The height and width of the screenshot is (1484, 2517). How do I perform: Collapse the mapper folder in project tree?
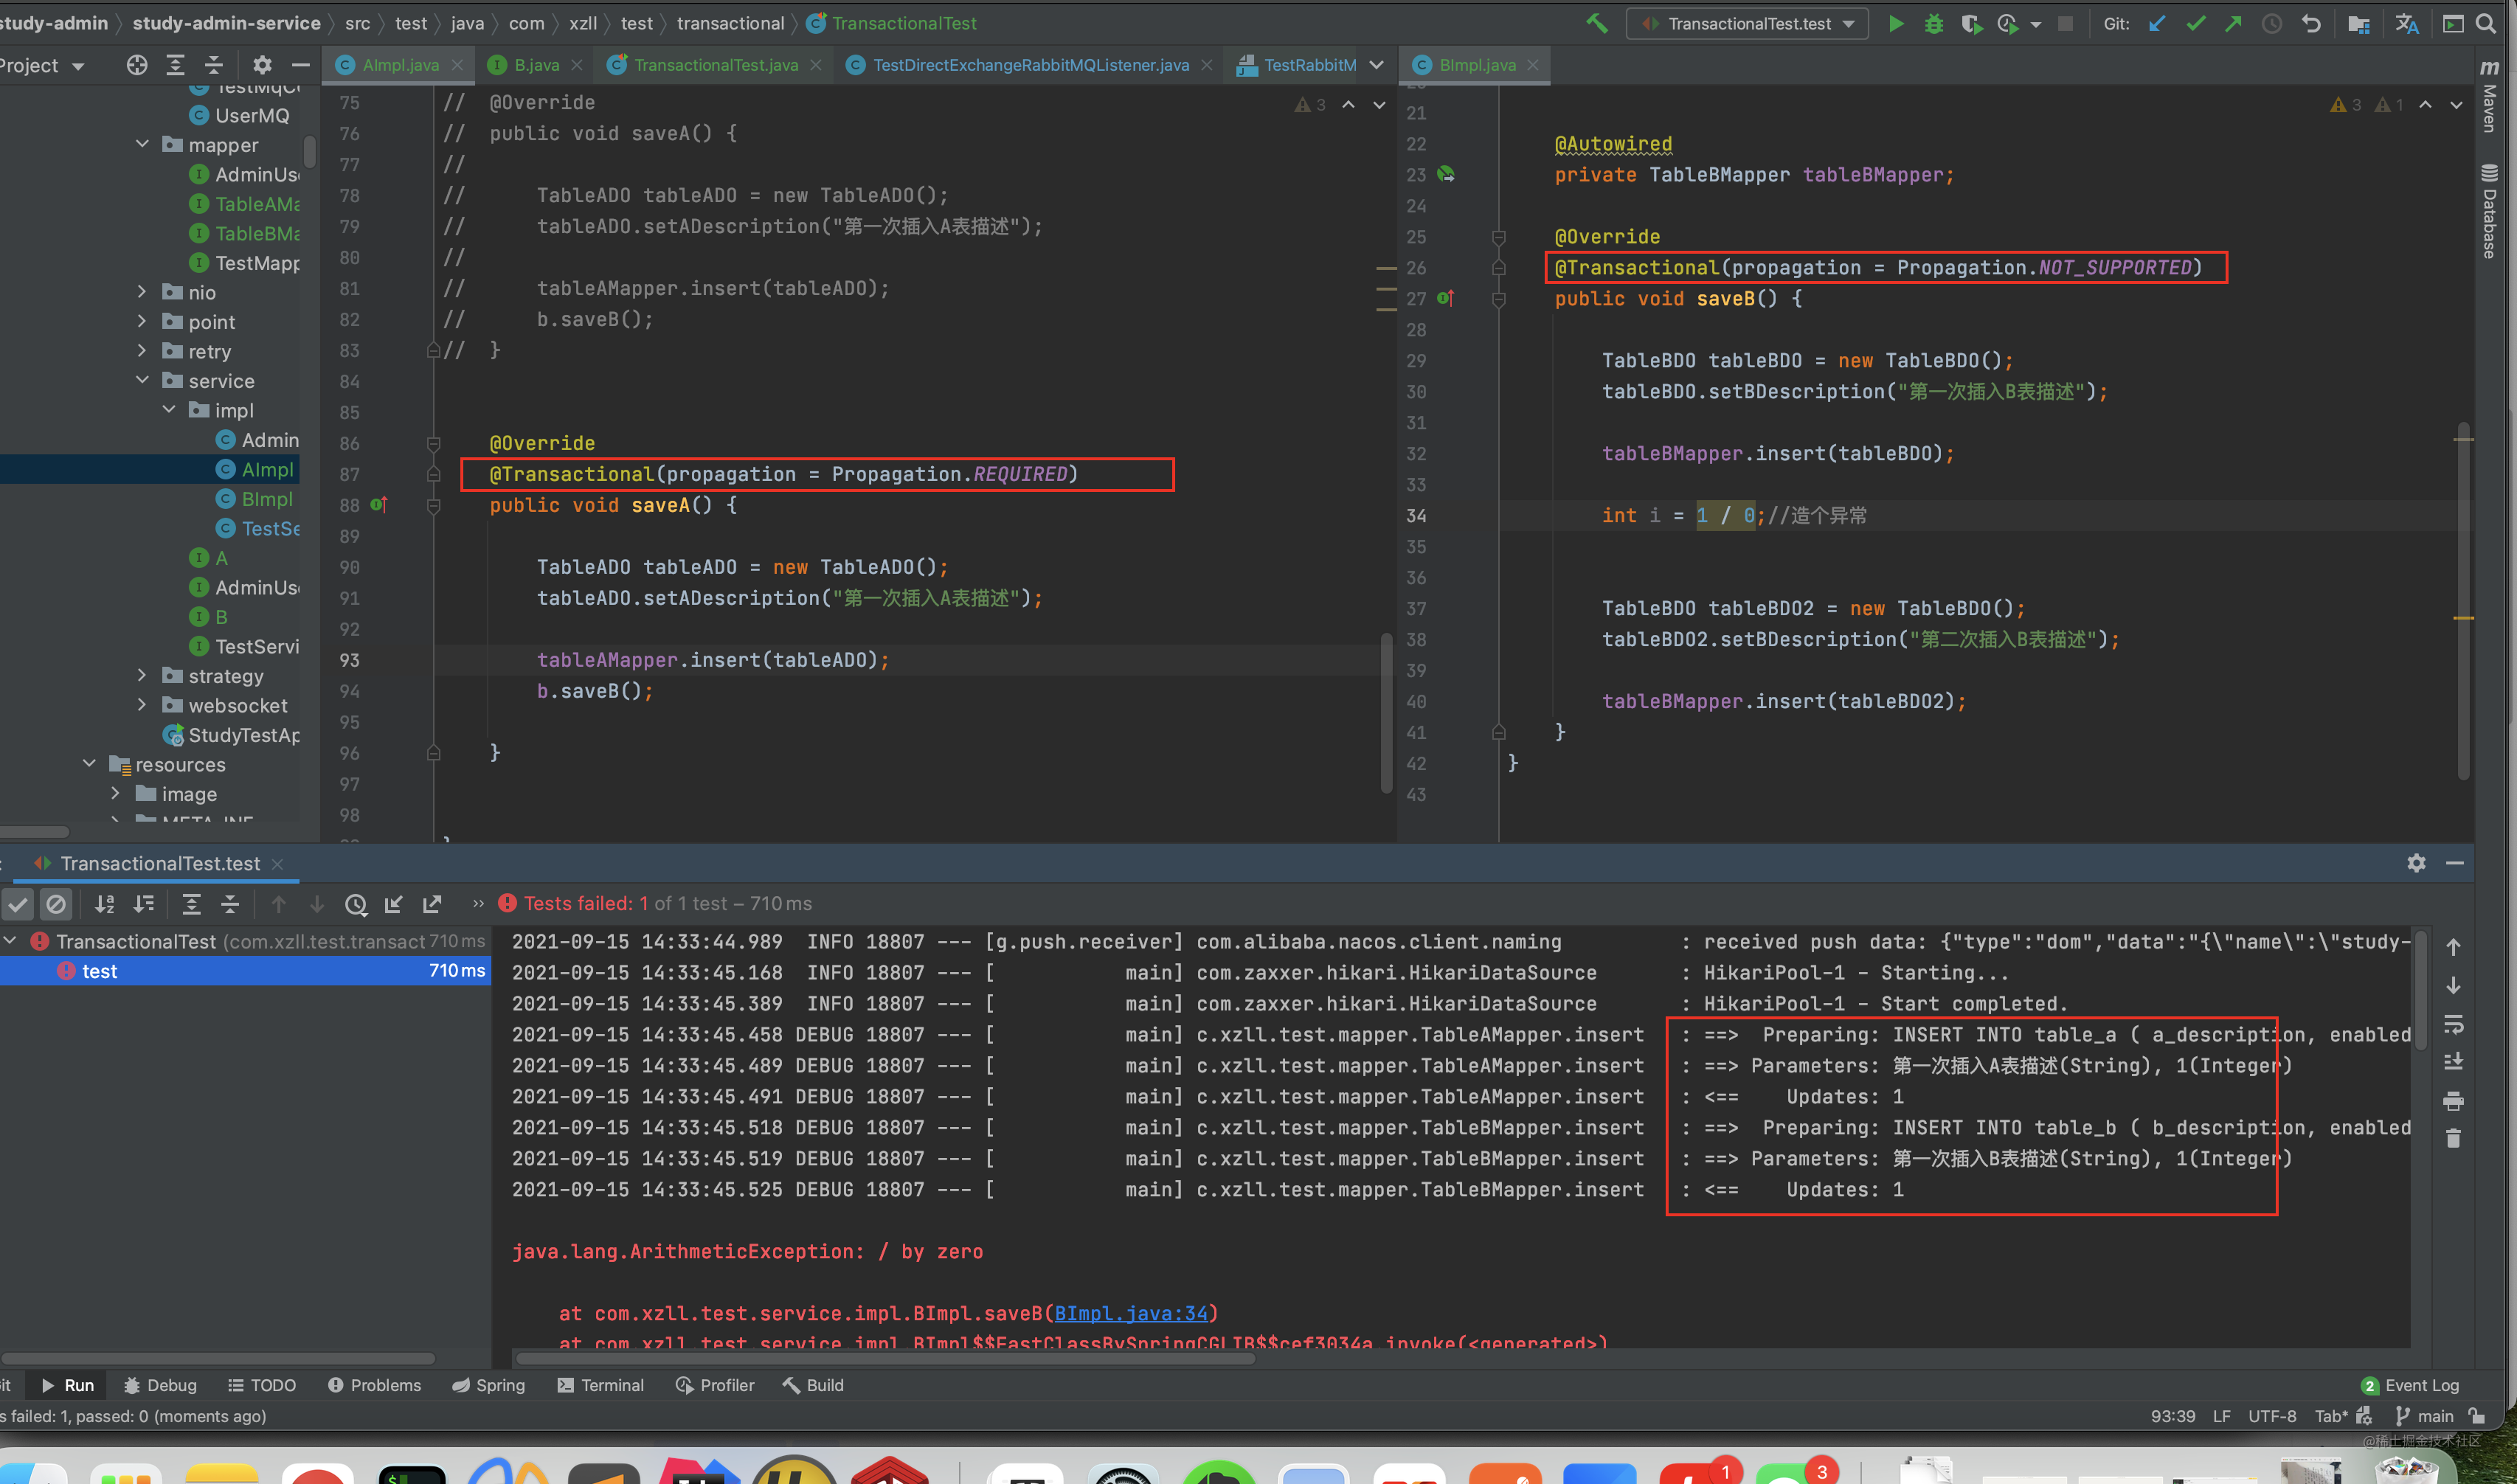(142, 145)
